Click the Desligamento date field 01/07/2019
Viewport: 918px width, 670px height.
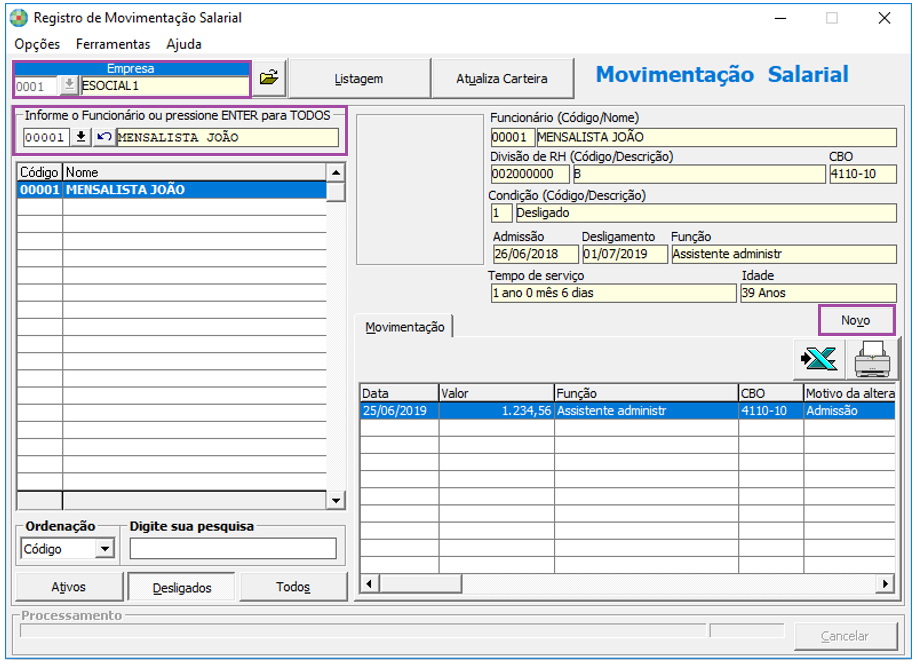point(625,254)
